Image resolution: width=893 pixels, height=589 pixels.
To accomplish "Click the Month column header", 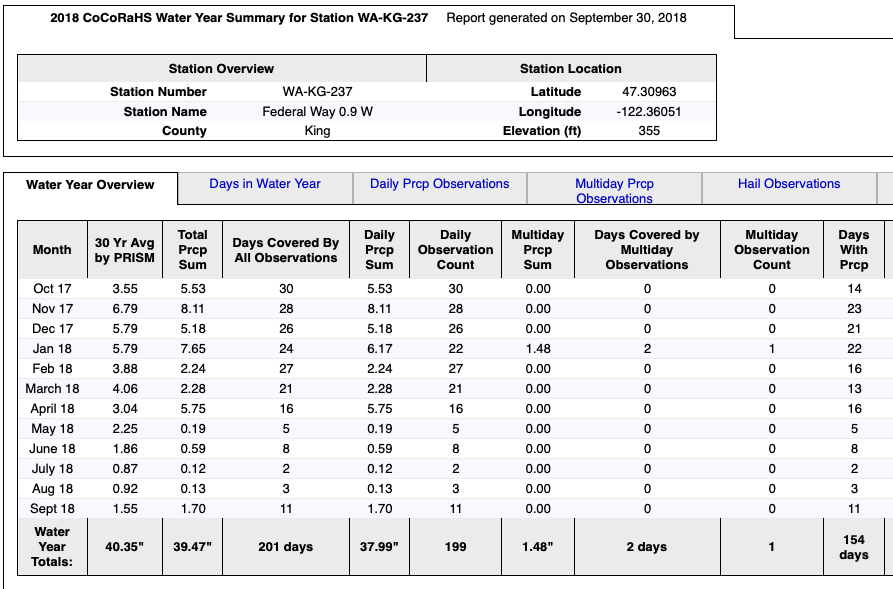I will coord(52,249).
